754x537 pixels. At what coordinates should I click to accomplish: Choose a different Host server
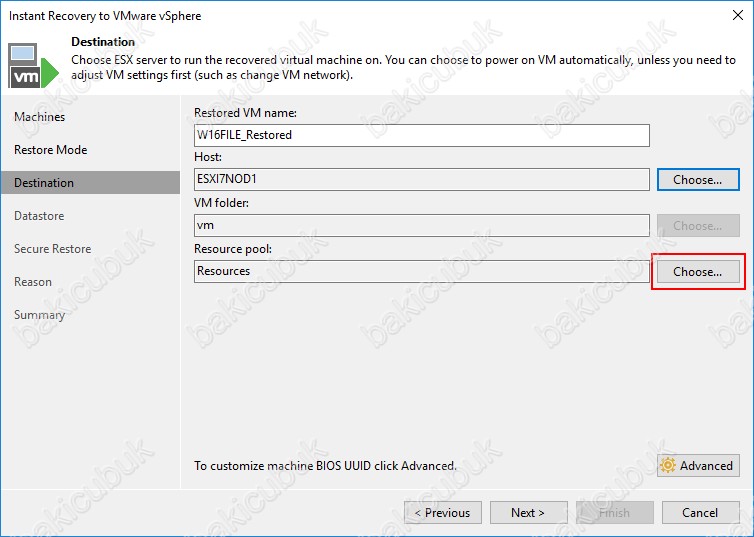point(697,180)
